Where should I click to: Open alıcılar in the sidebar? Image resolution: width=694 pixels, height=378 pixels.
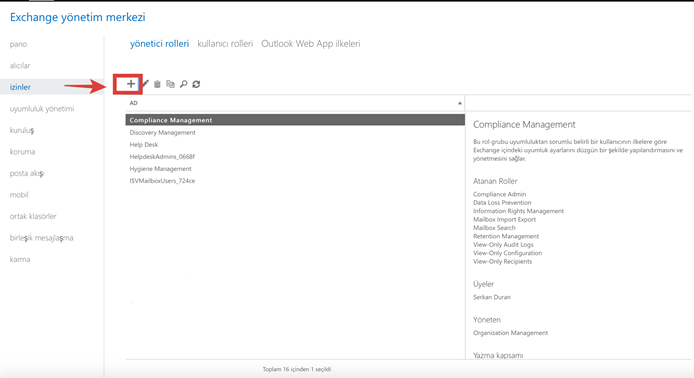tap(20, 66)
